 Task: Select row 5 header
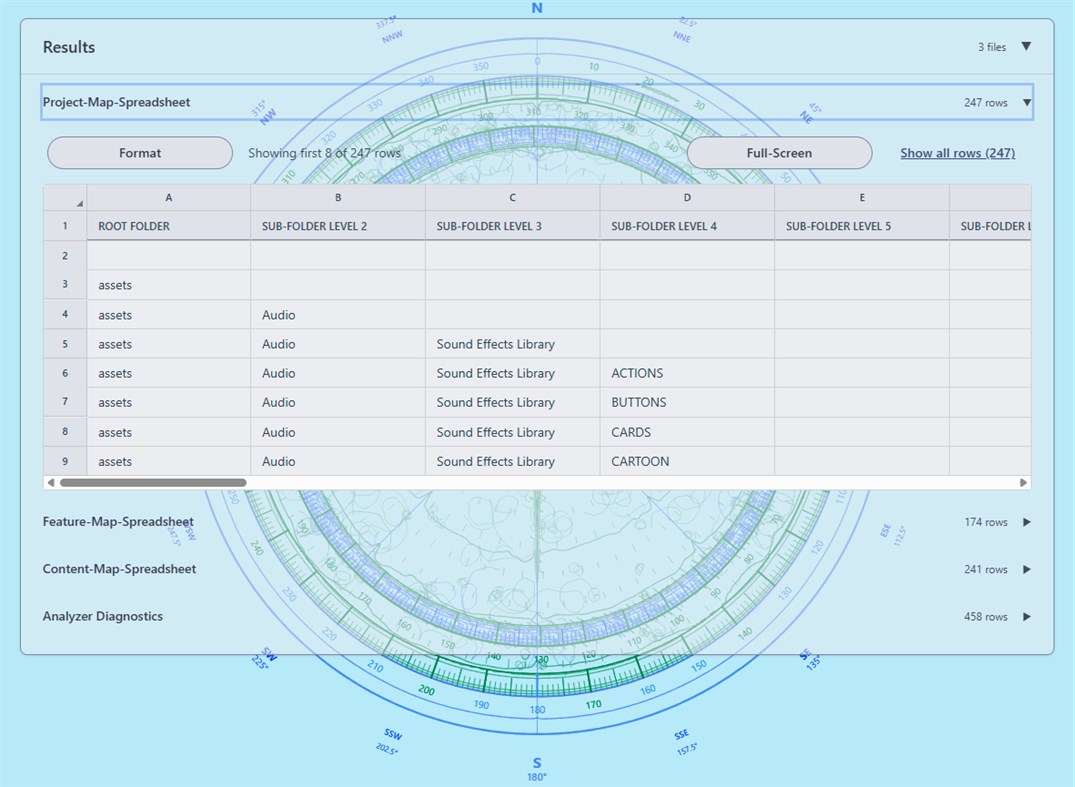[x=65, y=344]
